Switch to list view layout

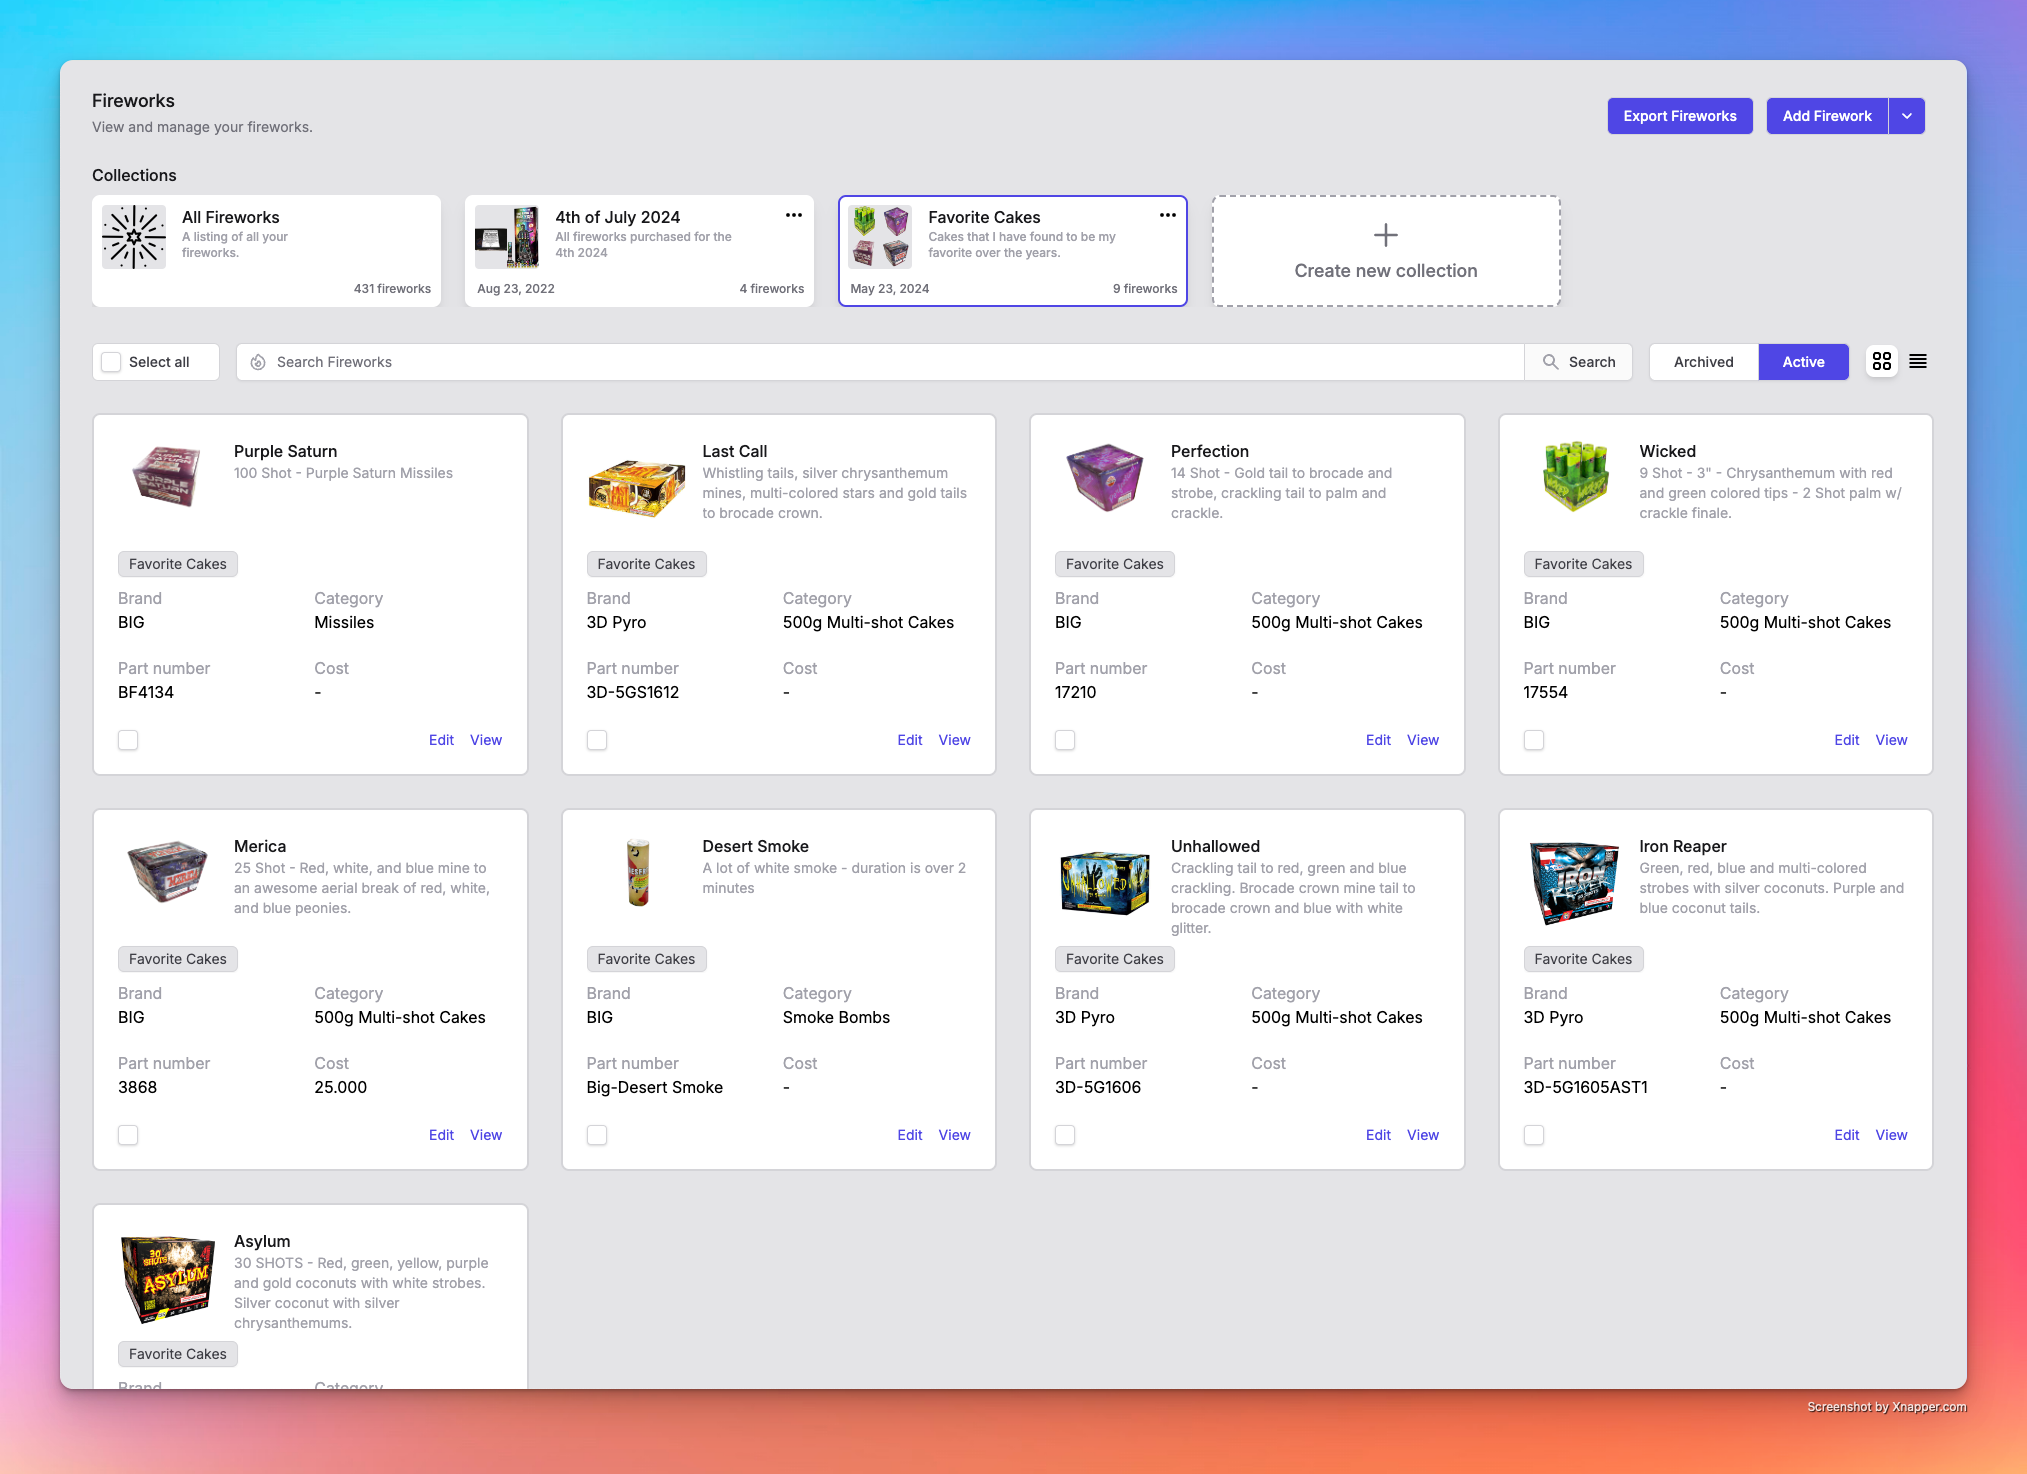pos(1918,361)
